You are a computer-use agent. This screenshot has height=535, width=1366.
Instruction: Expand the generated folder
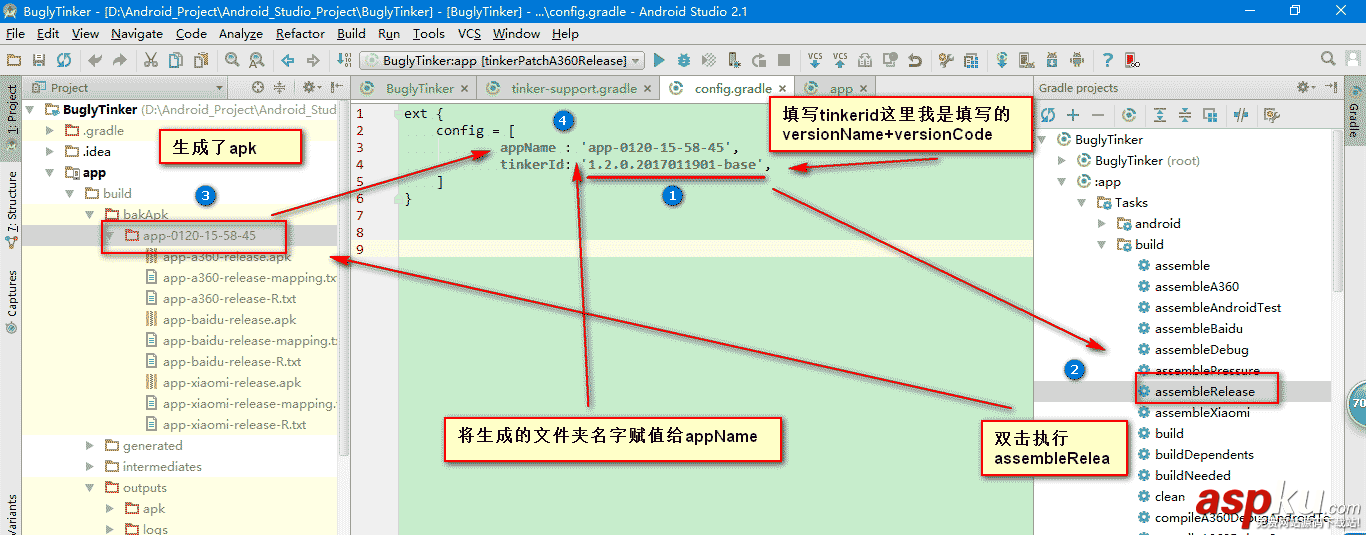(91, 446)
